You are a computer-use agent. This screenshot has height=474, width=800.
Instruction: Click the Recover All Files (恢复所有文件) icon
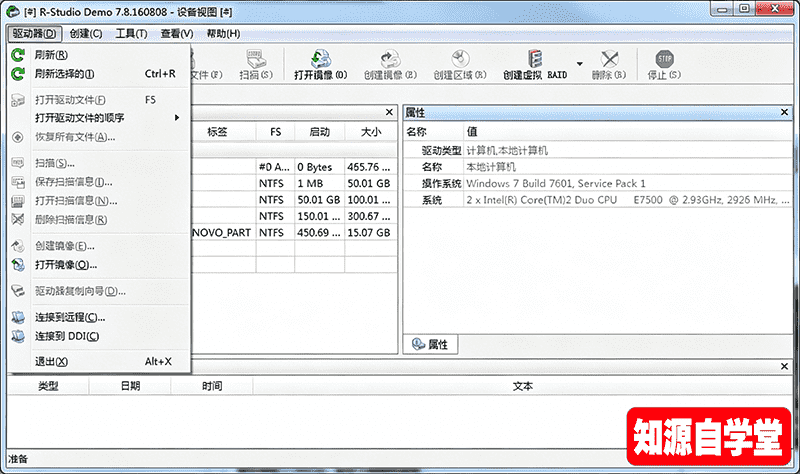[x=18, y=137]
